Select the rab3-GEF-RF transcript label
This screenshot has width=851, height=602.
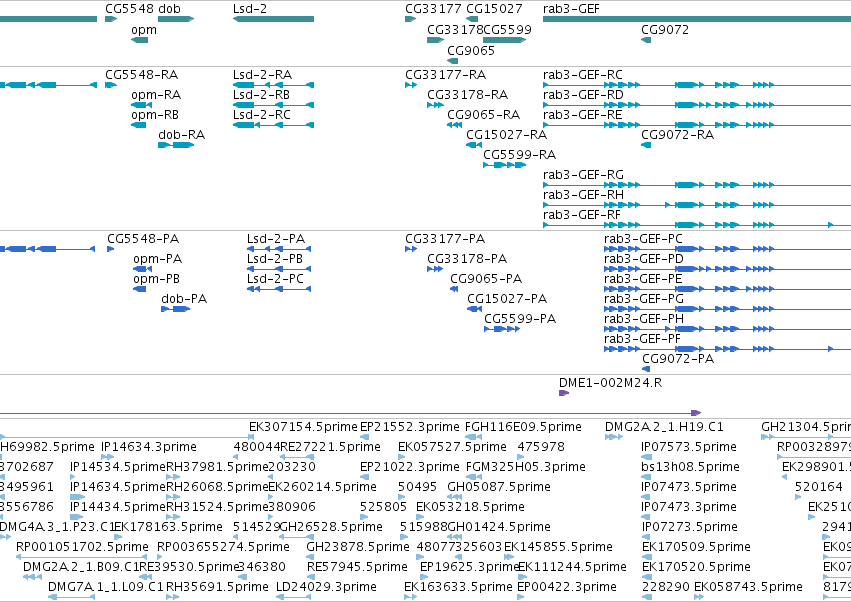pyautogui.click(x=581, y=215)
